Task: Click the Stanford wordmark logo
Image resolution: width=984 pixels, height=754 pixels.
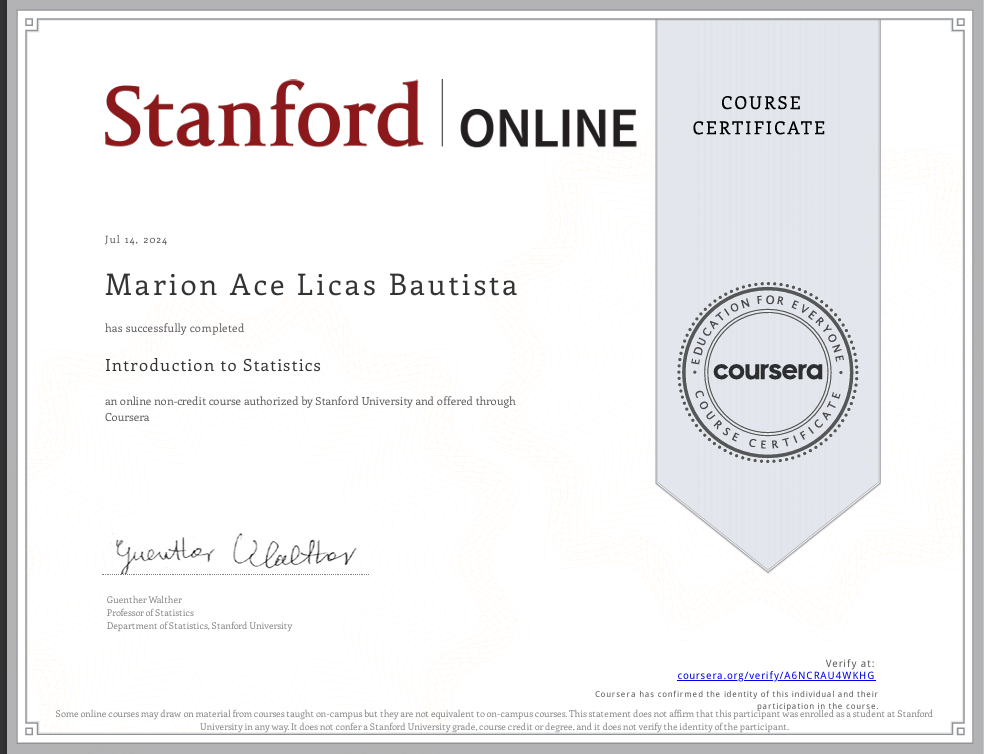Action: (x=263, y=115)
